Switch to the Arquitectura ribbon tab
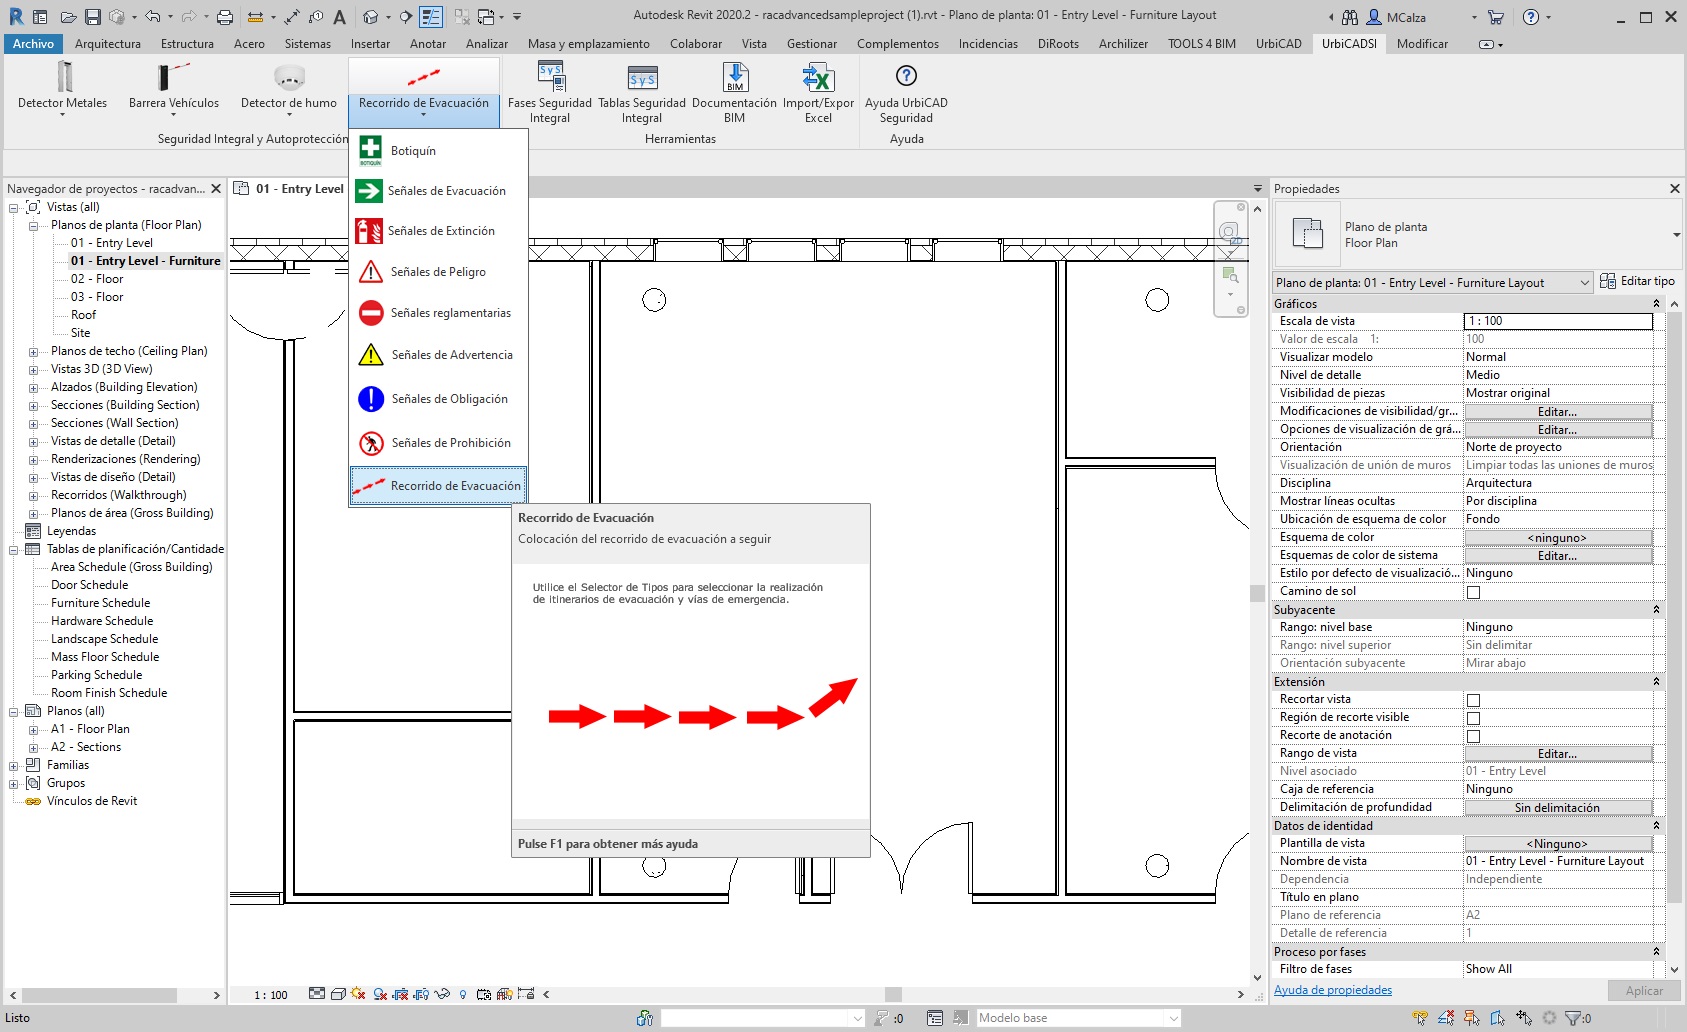This screenshot has height=1032, width=1687. (x=108, y=44)
